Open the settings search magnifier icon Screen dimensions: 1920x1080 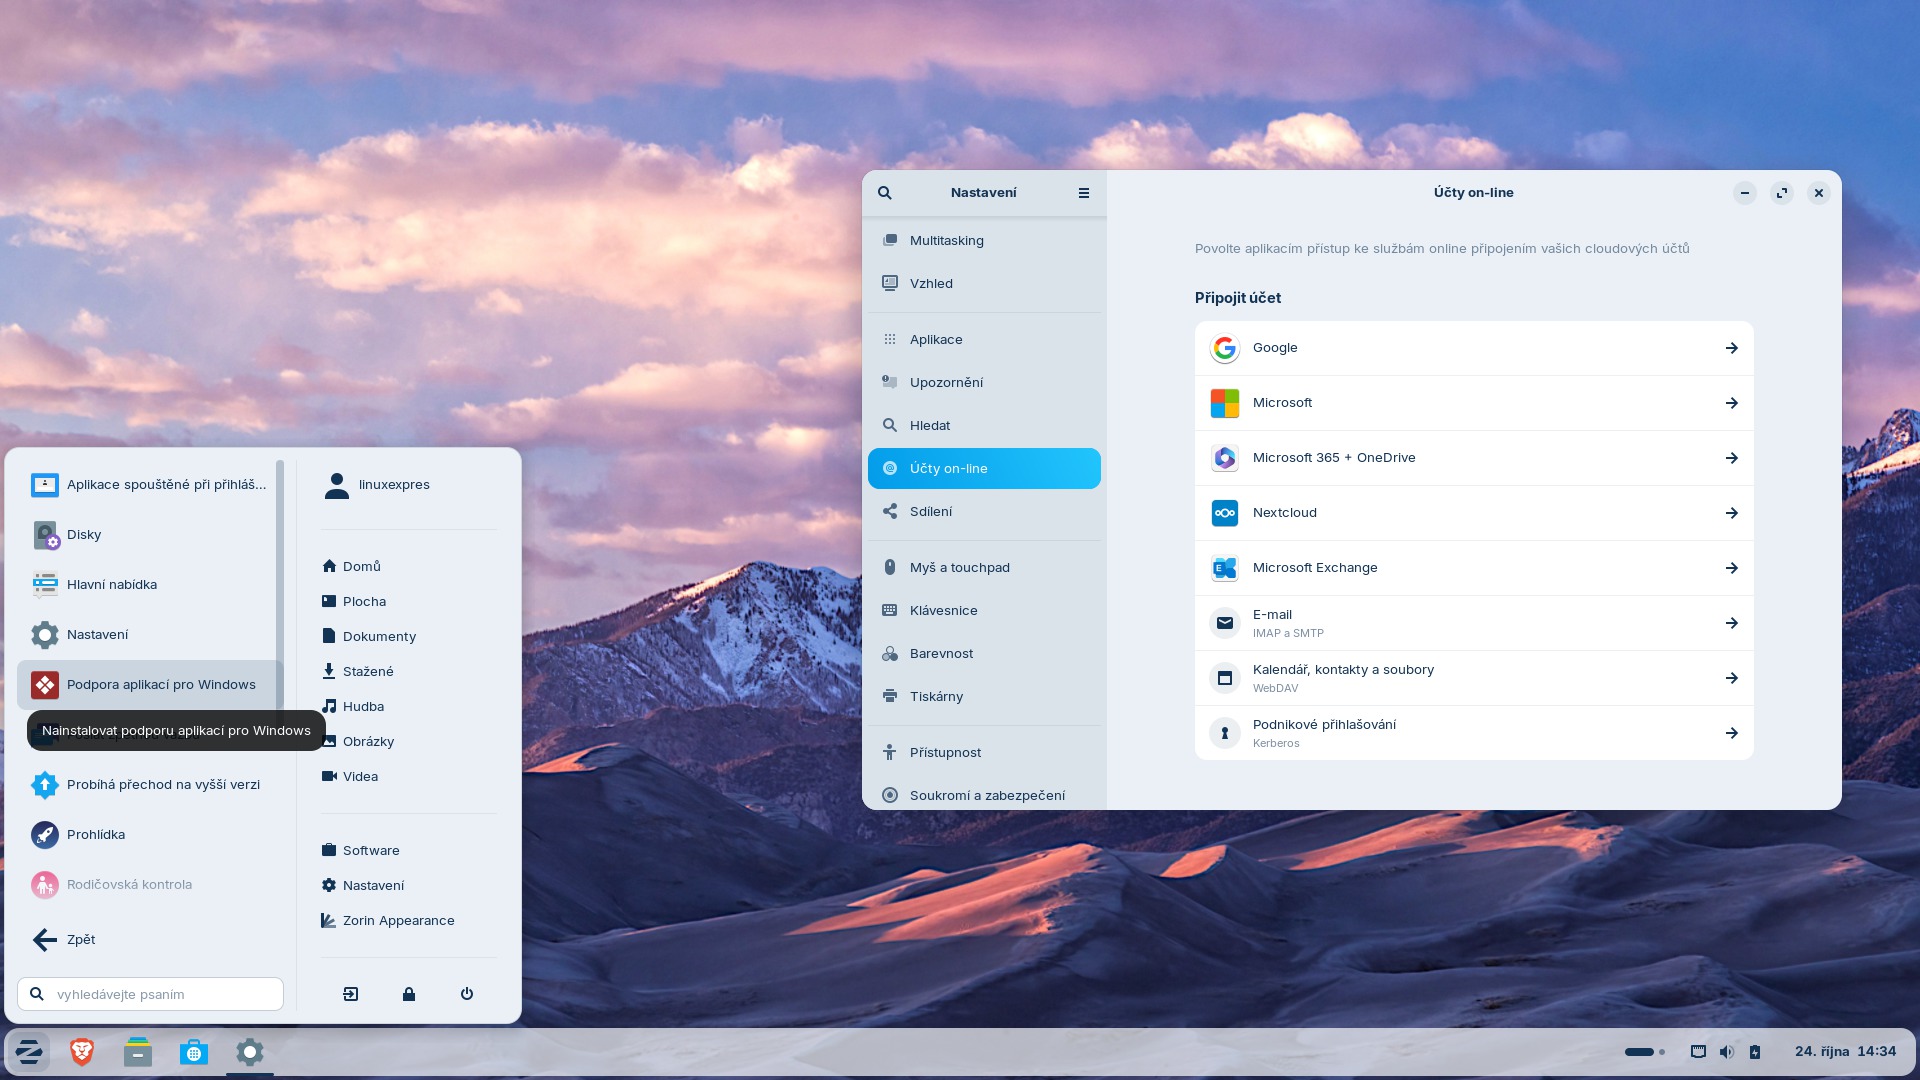click(885, 193)
